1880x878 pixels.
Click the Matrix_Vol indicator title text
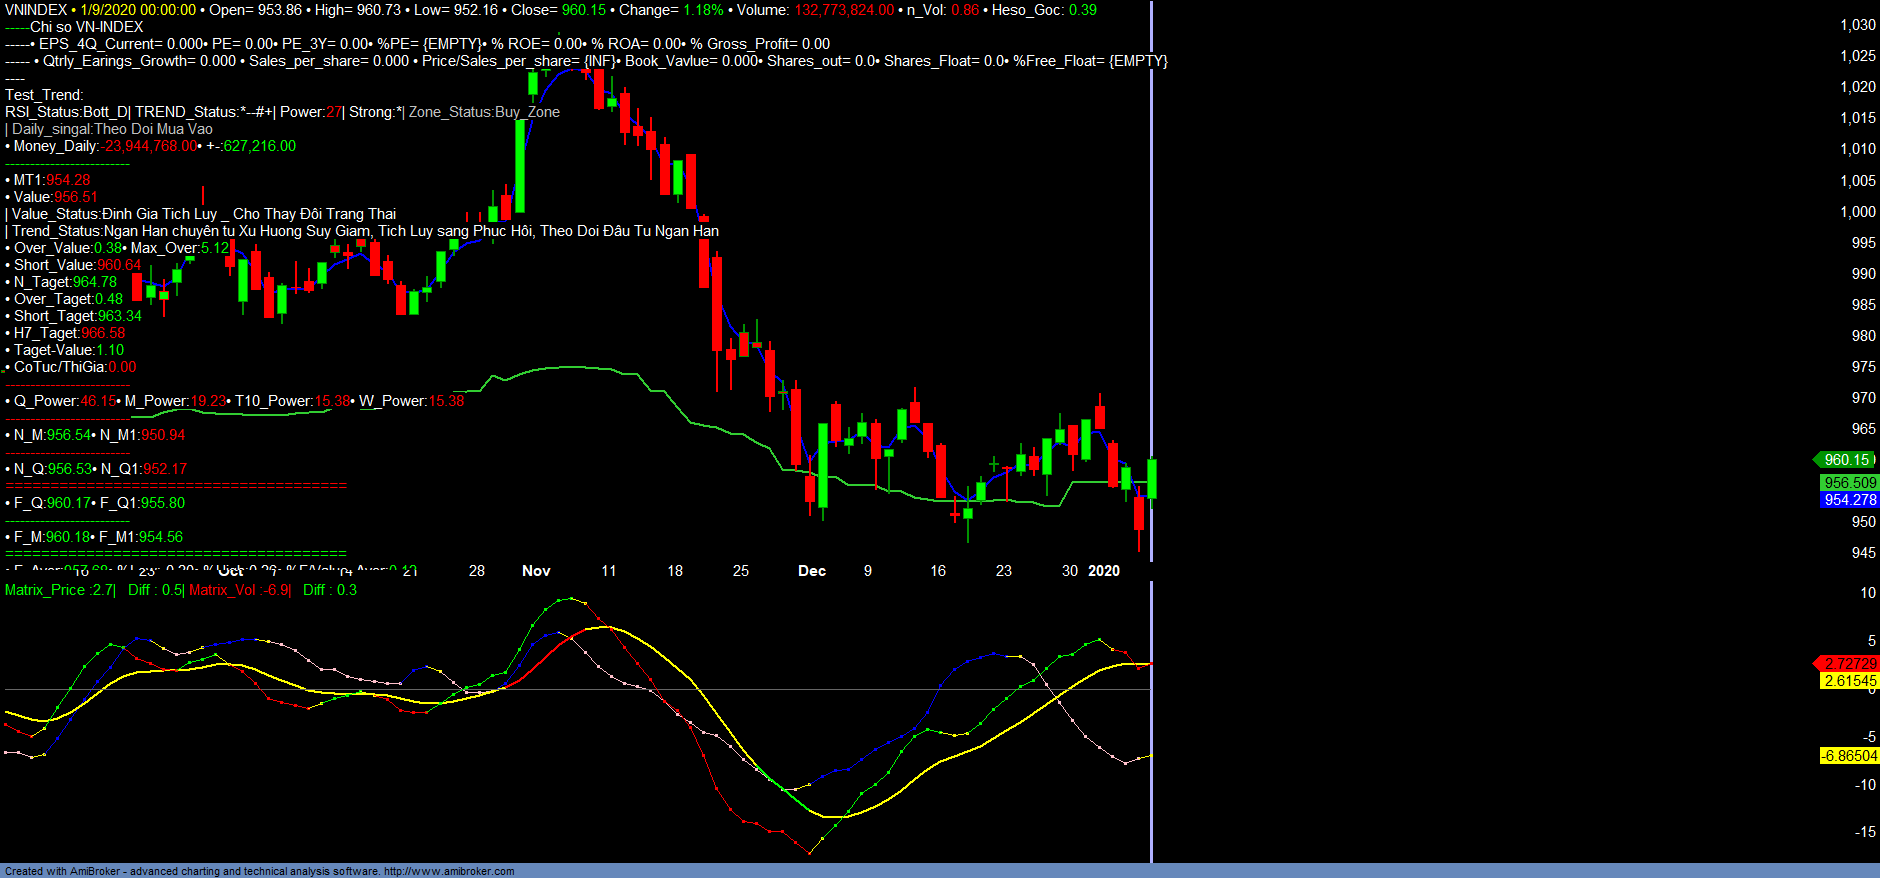tap(240, 590)
